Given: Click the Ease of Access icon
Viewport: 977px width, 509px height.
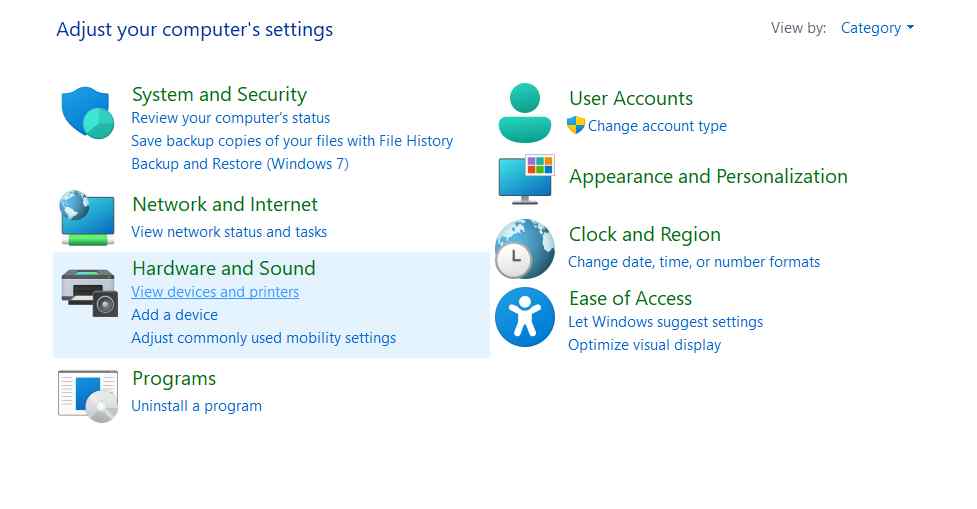Looking at the screenshot, I should pyautogui.click(x=525, y=316).
